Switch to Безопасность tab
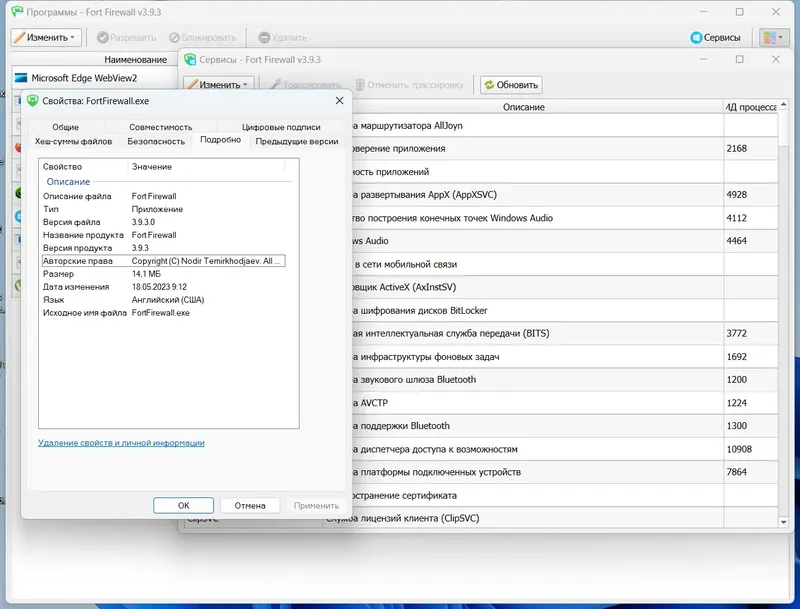 pos(156,141)
